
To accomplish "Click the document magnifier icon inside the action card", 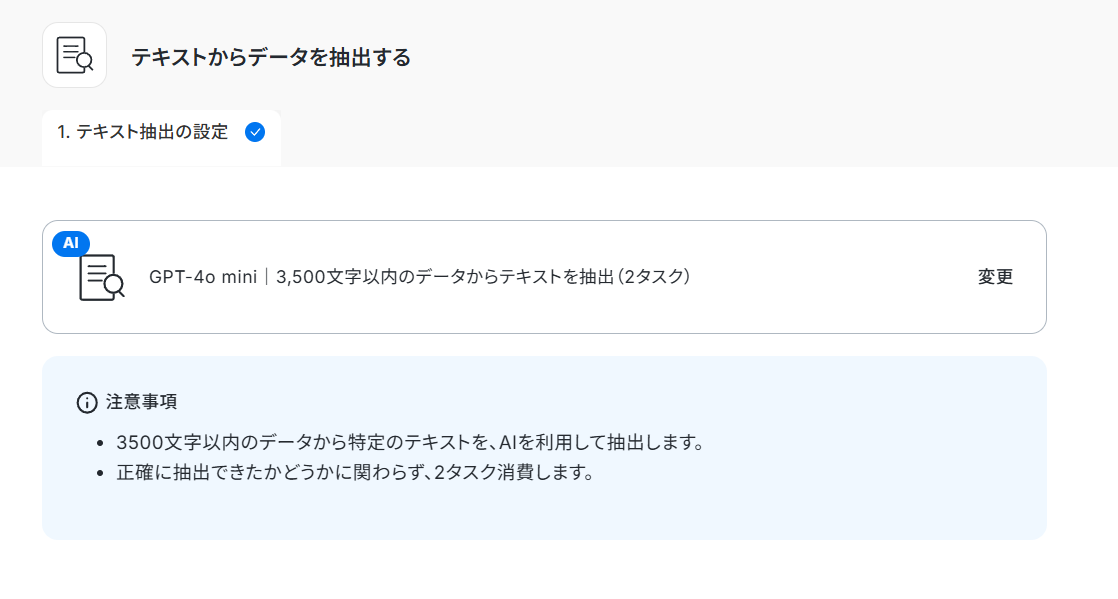I will click(101, 277).
